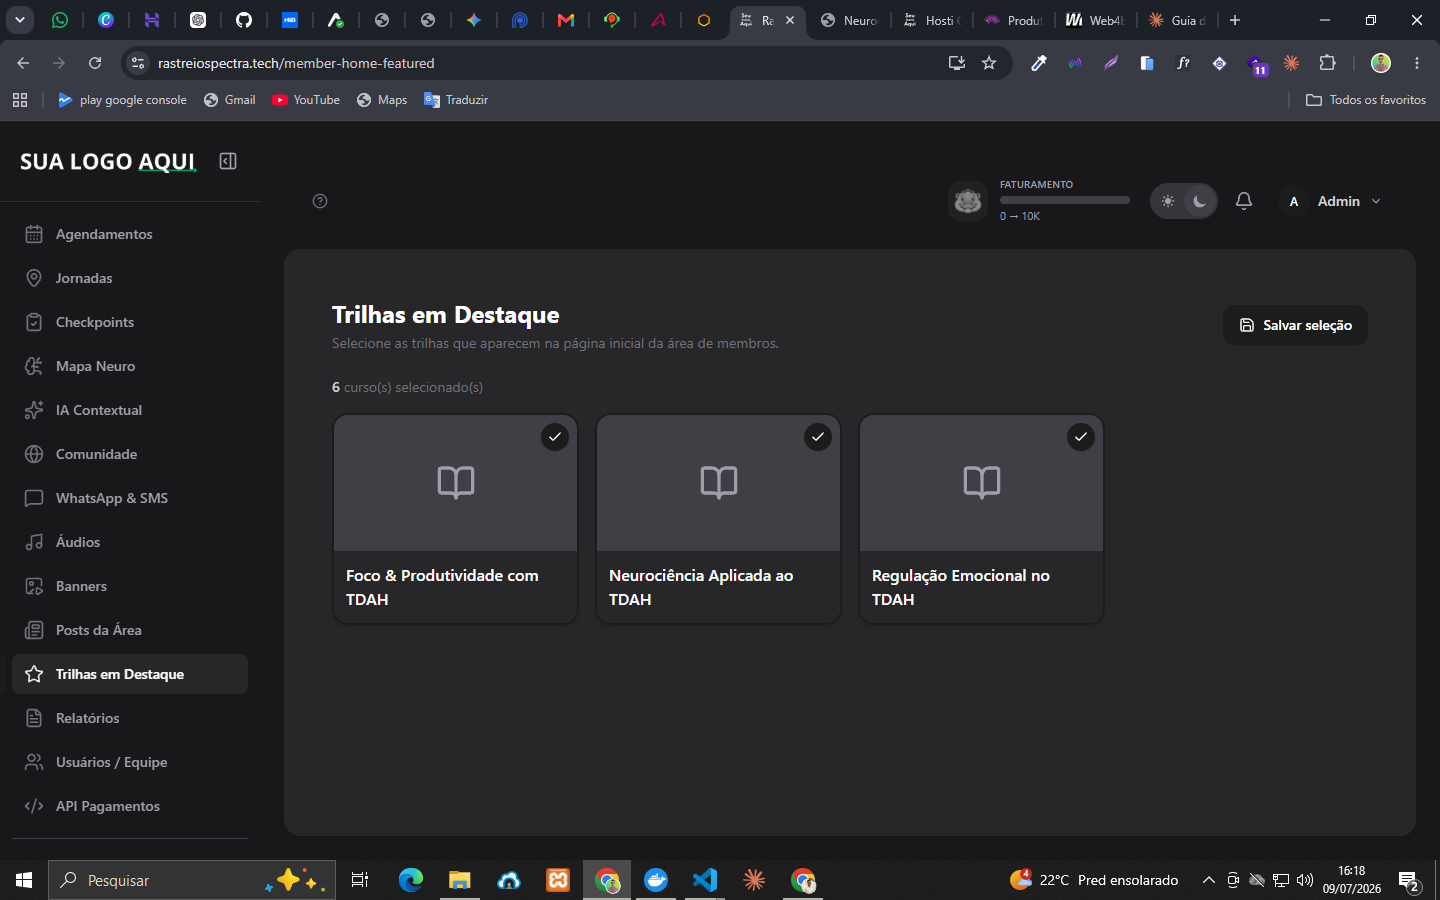Click the Relatórios document icon
The width and height of the screenshot is (1440, 900).
[x=34, y=718]
